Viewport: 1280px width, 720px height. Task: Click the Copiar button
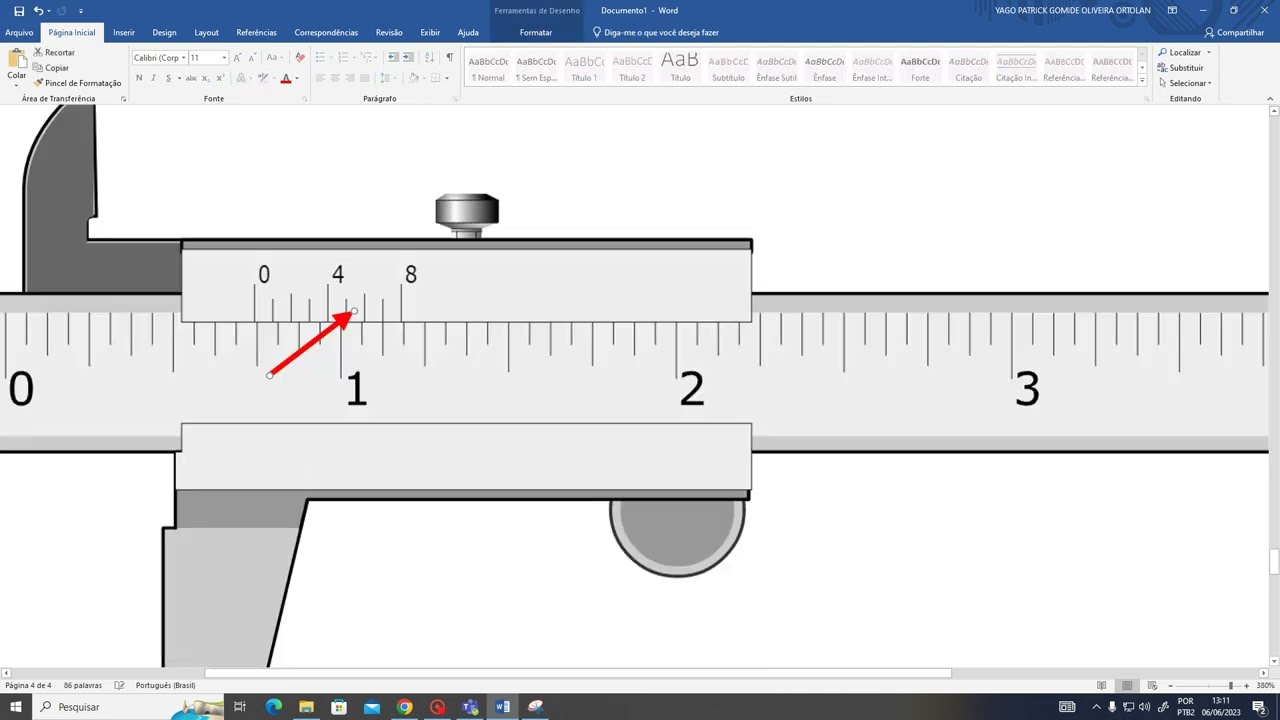tap(51, 68)
